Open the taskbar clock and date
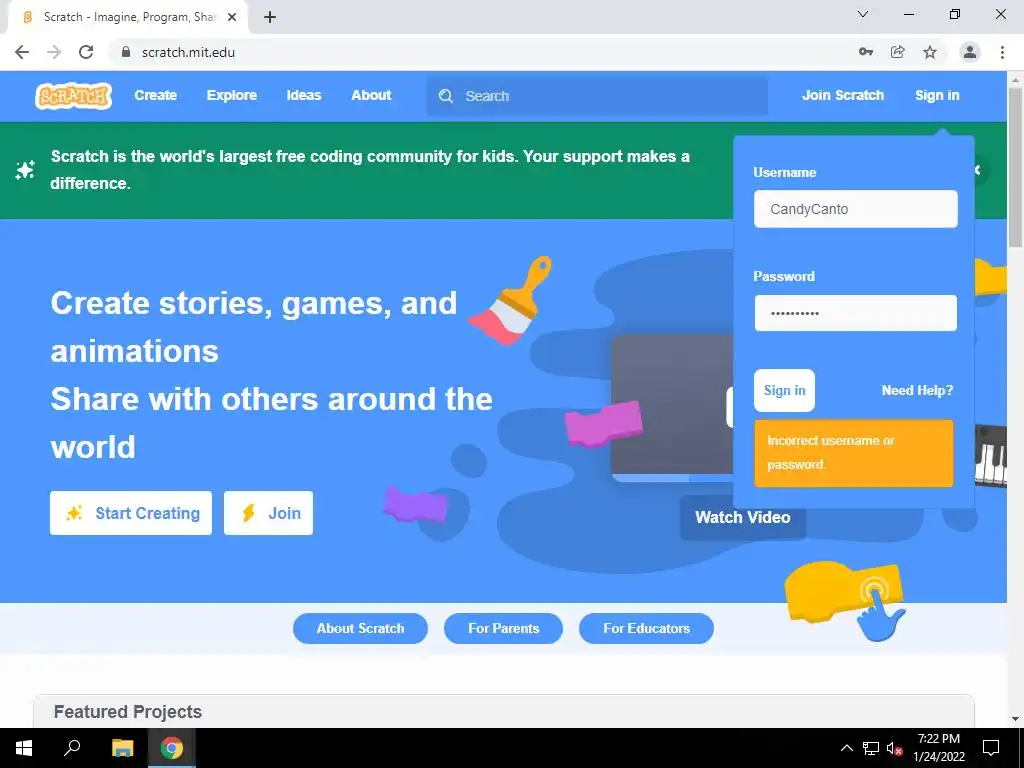 [938, 748]
